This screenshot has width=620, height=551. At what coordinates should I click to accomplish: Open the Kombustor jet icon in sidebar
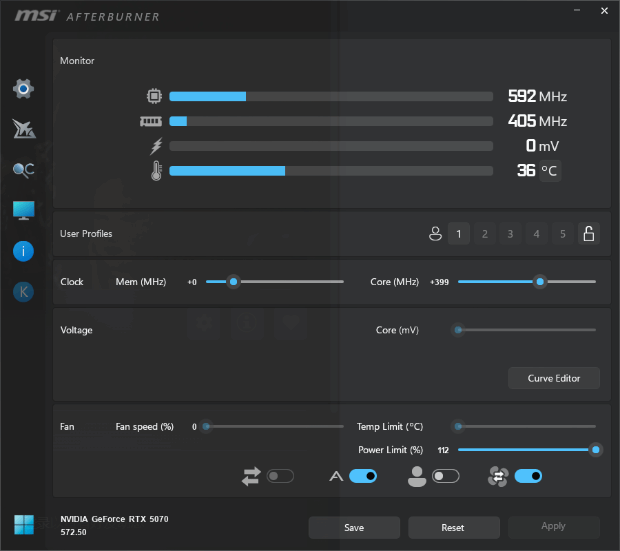[24, 129]
